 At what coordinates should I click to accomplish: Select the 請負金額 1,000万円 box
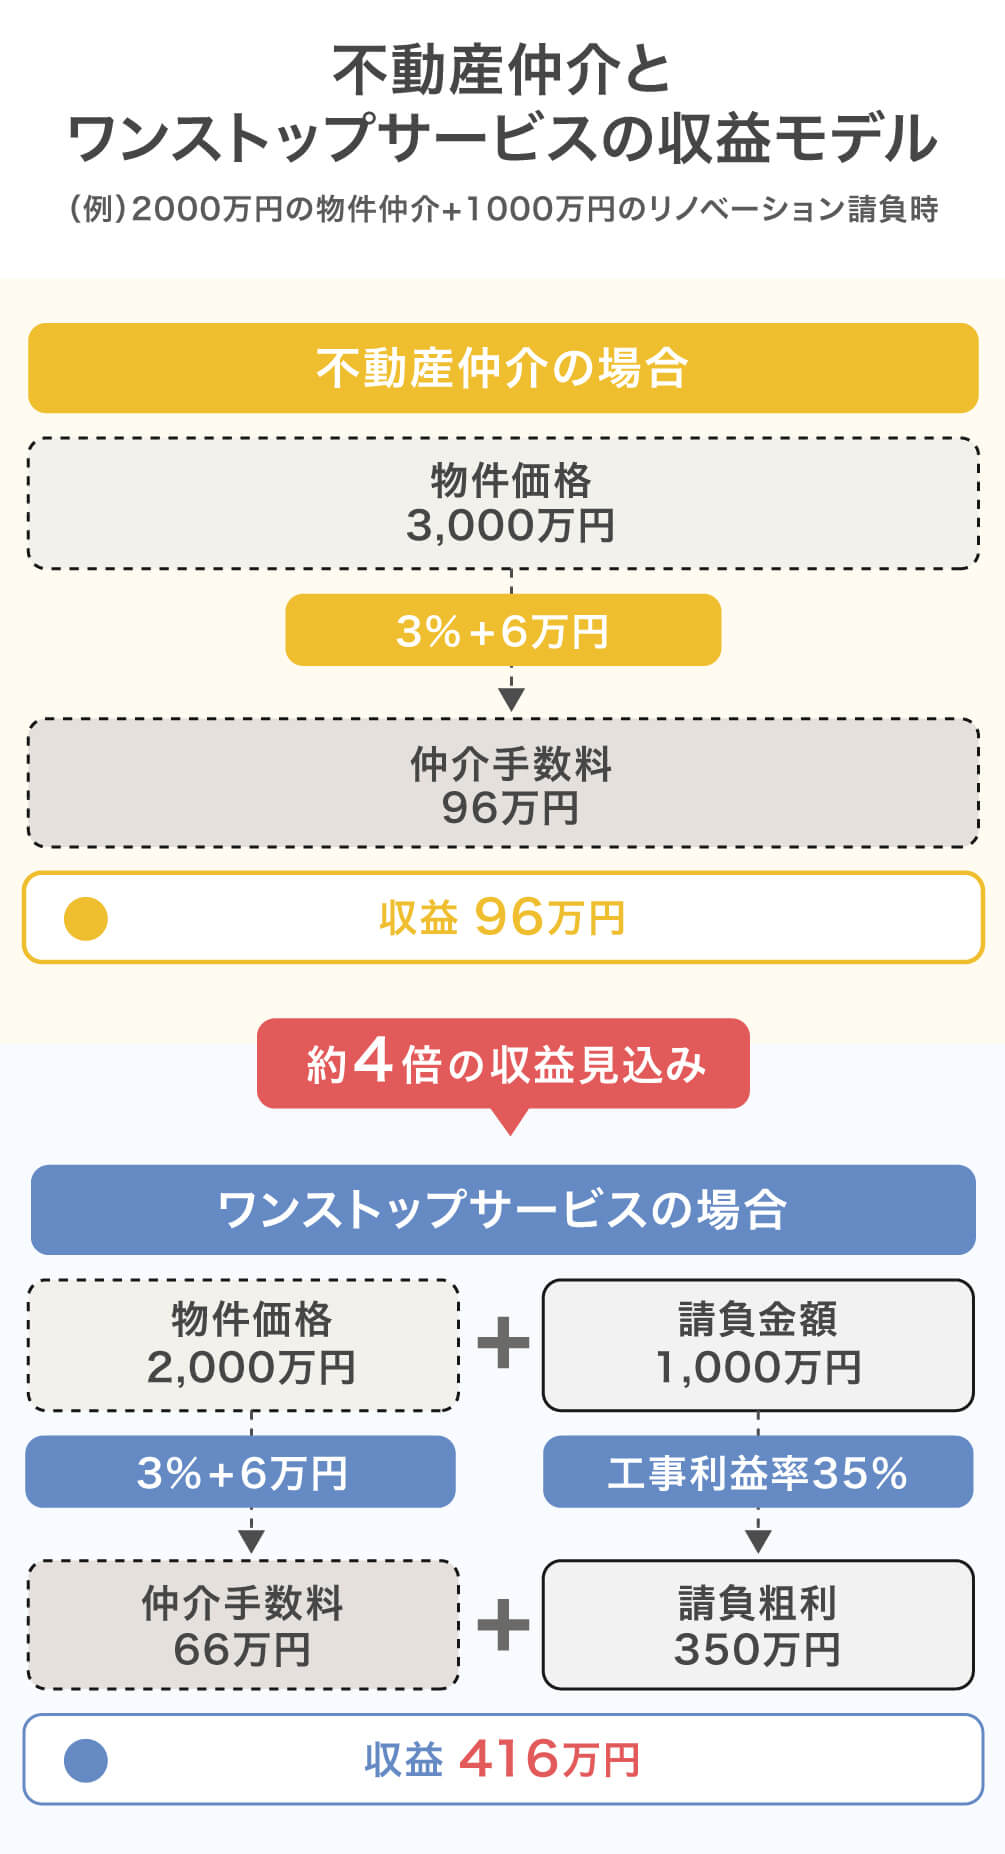pyautogui.click(x=758, y=1344)
